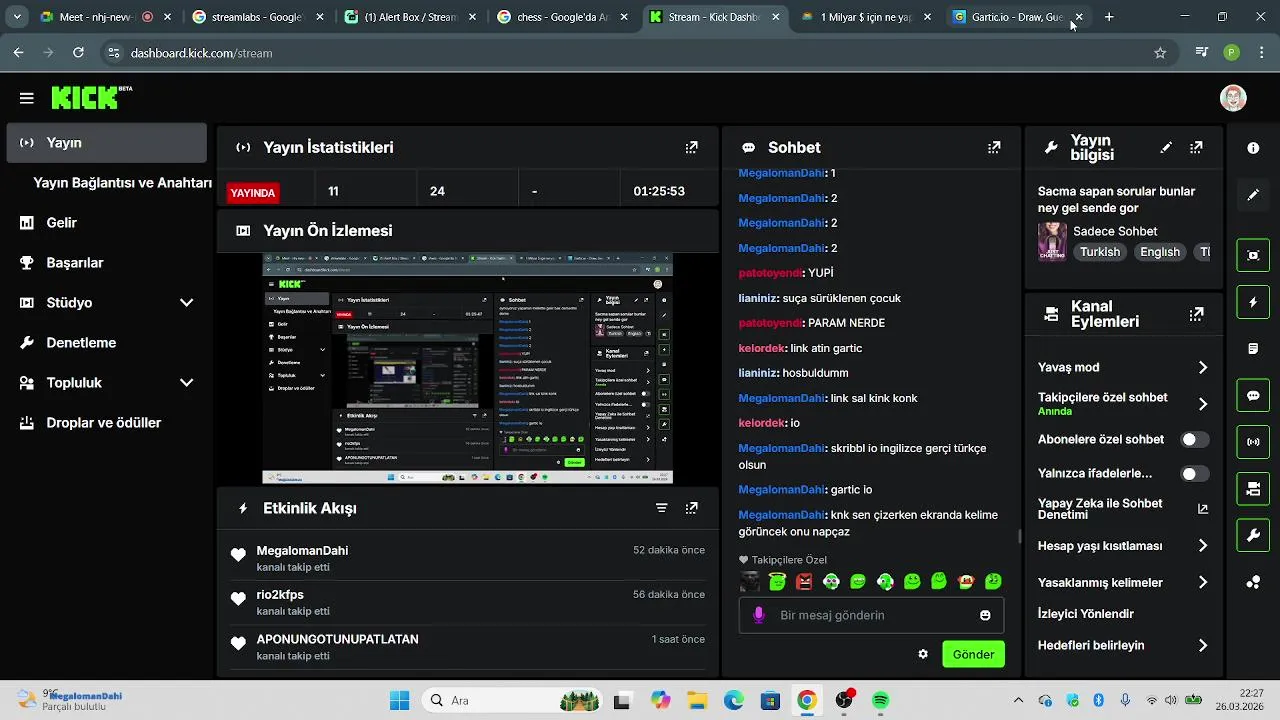
Task: Expand the Topluluk sidebar section
Action: tap(186, 382)
